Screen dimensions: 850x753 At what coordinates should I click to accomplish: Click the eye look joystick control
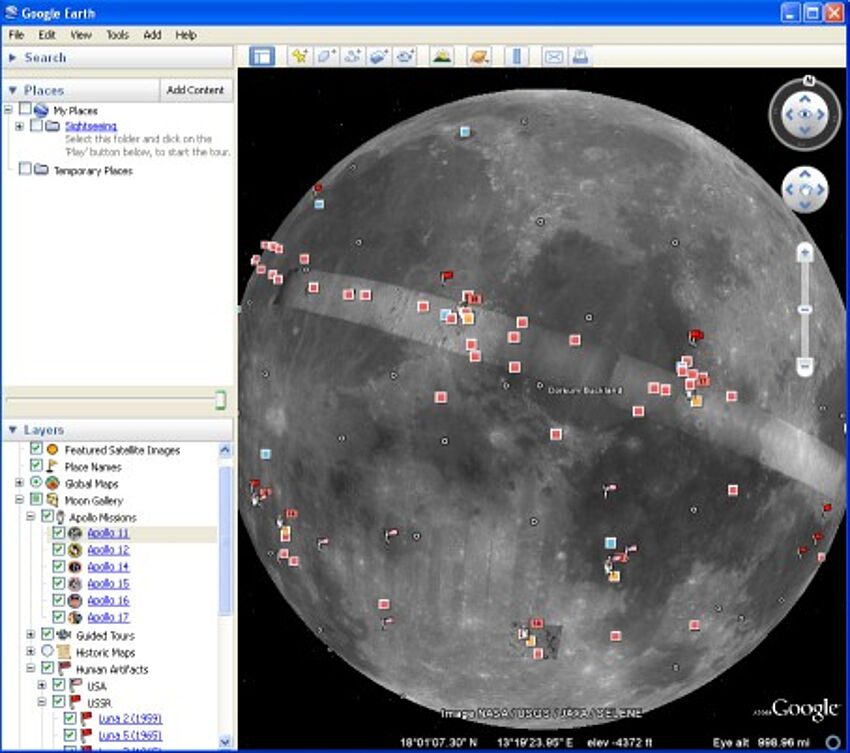(x=805, y=114)
